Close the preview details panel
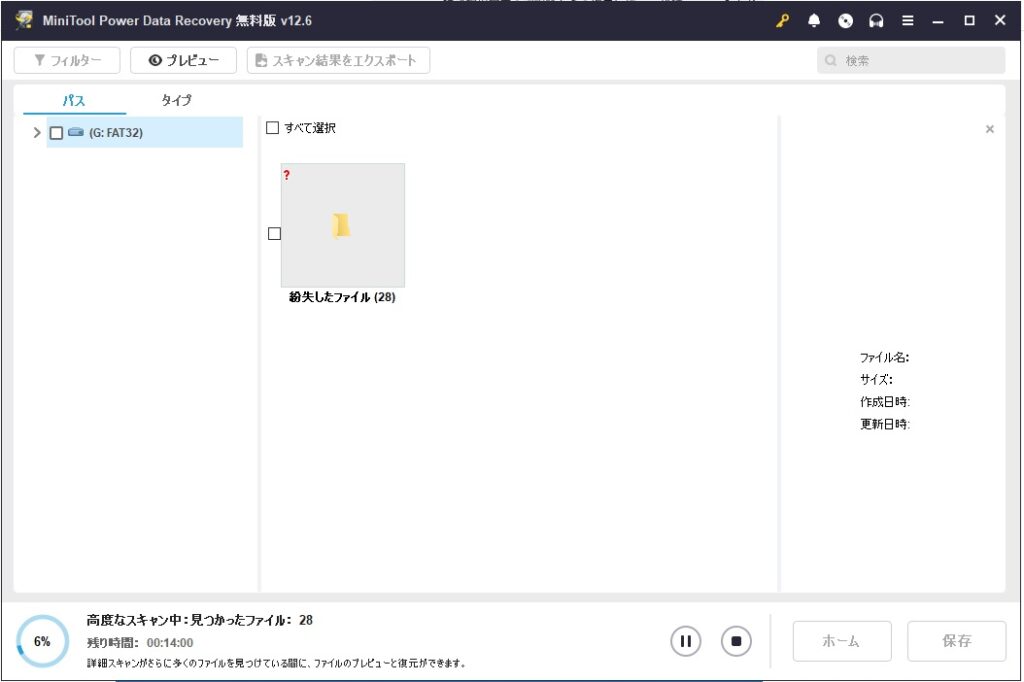 tap(990, 129)
